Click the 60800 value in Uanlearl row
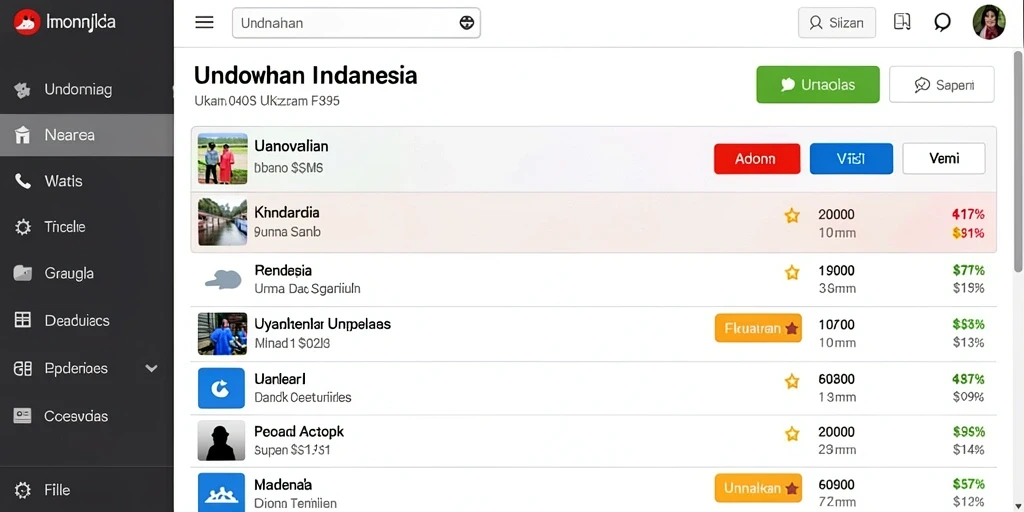 coord(837,379)
